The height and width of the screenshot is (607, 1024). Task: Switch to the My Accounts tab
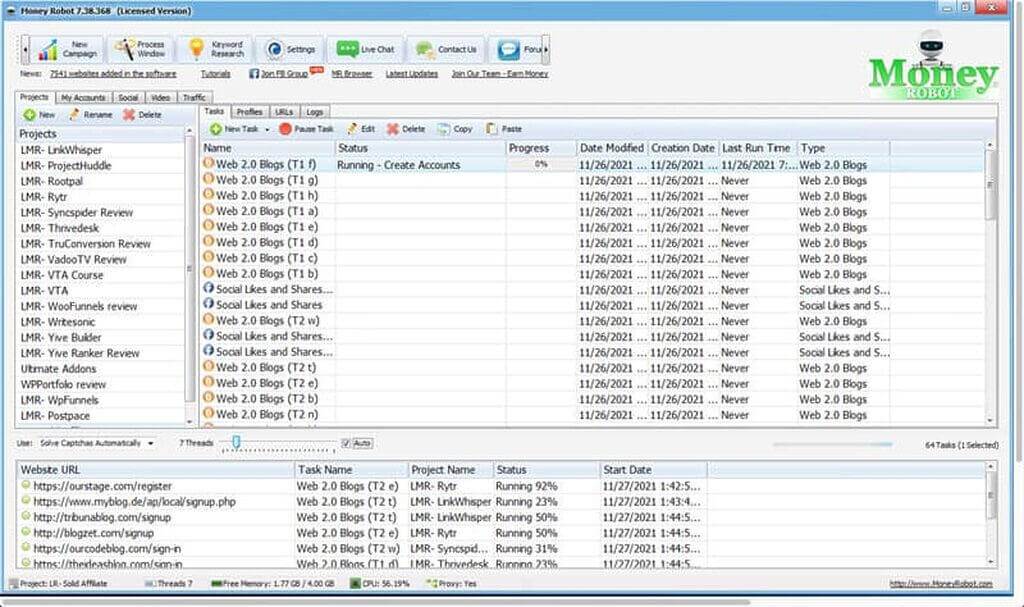pyautogui.click(x=83, y=97)
